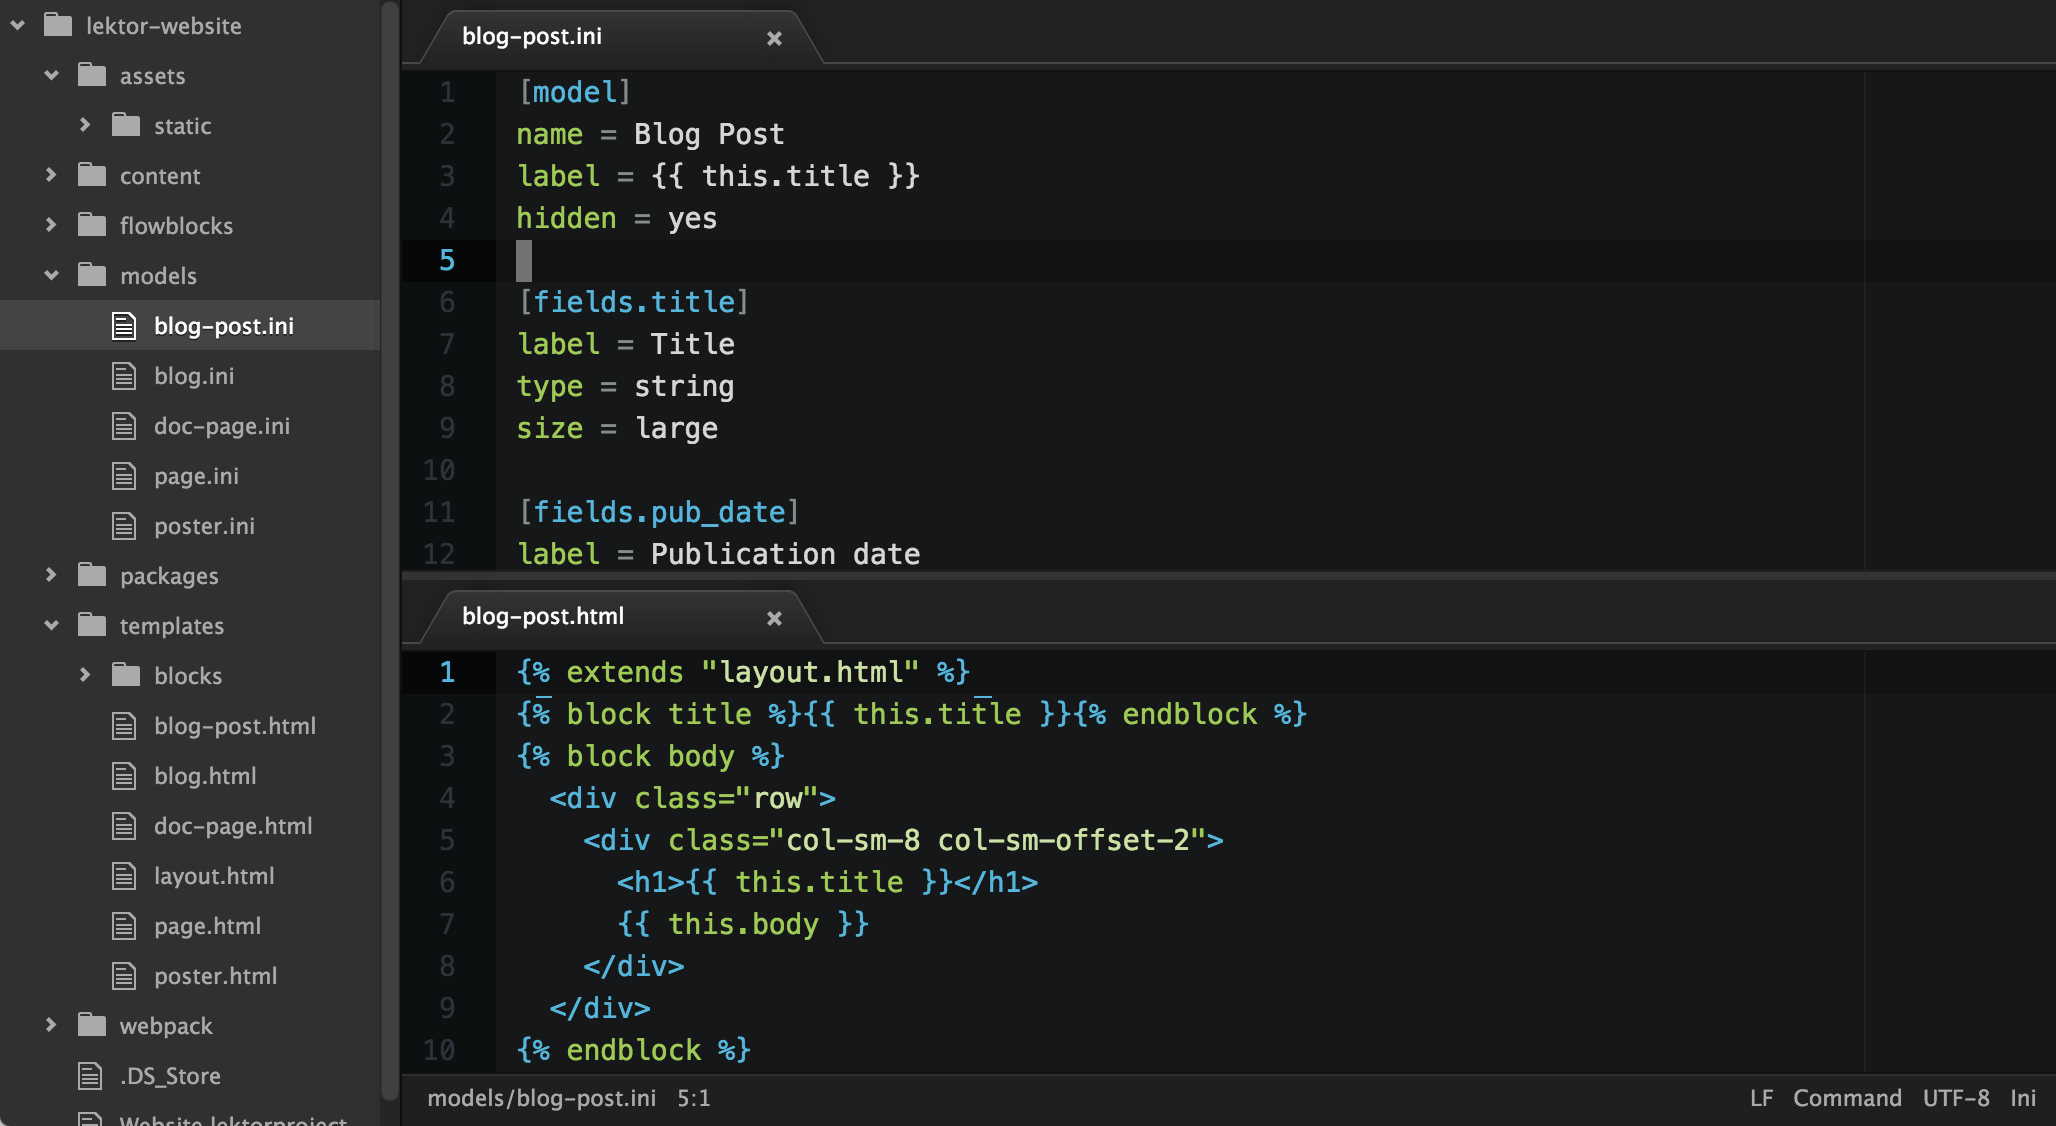Open doc-page.html in the tree
2056x1126 pixels.
pos(233,826)
